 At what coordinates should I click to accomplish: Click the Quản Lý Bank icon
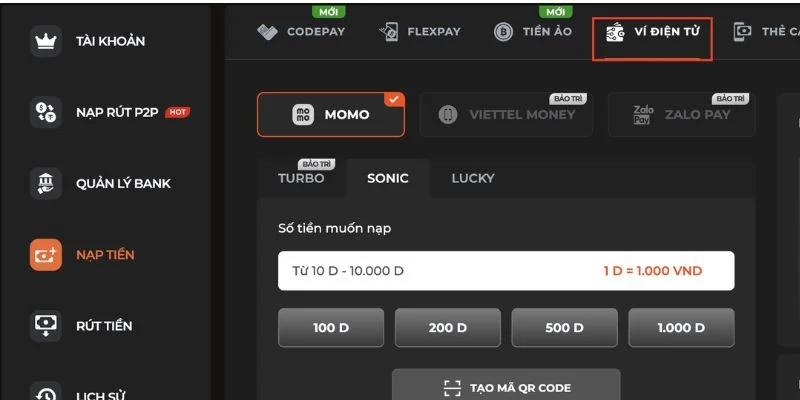[x=45, y=184]
